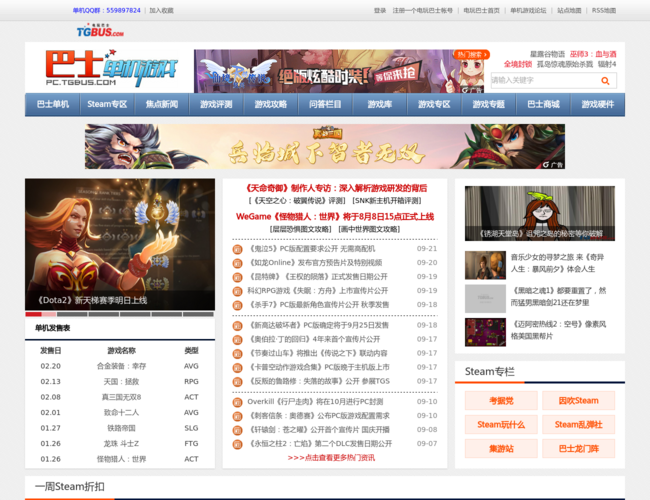Click the 登录 link in top bar
Image resolution: width=650 pixels, height=500 pixels.
pyautogui.click(x=380, y=10)
